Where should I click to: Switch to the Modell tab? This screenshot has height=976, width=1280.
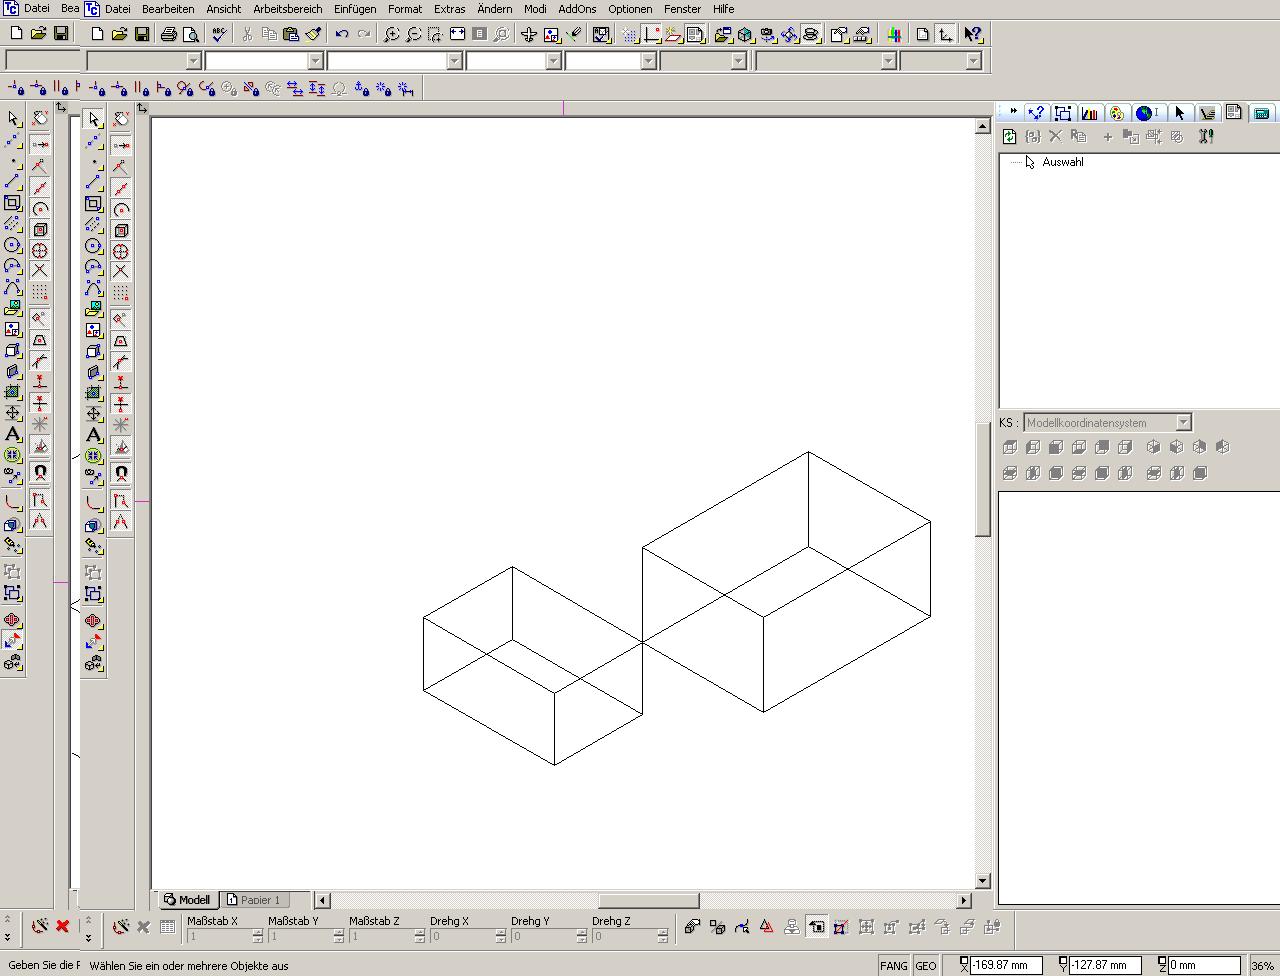(x=187, y=900)
